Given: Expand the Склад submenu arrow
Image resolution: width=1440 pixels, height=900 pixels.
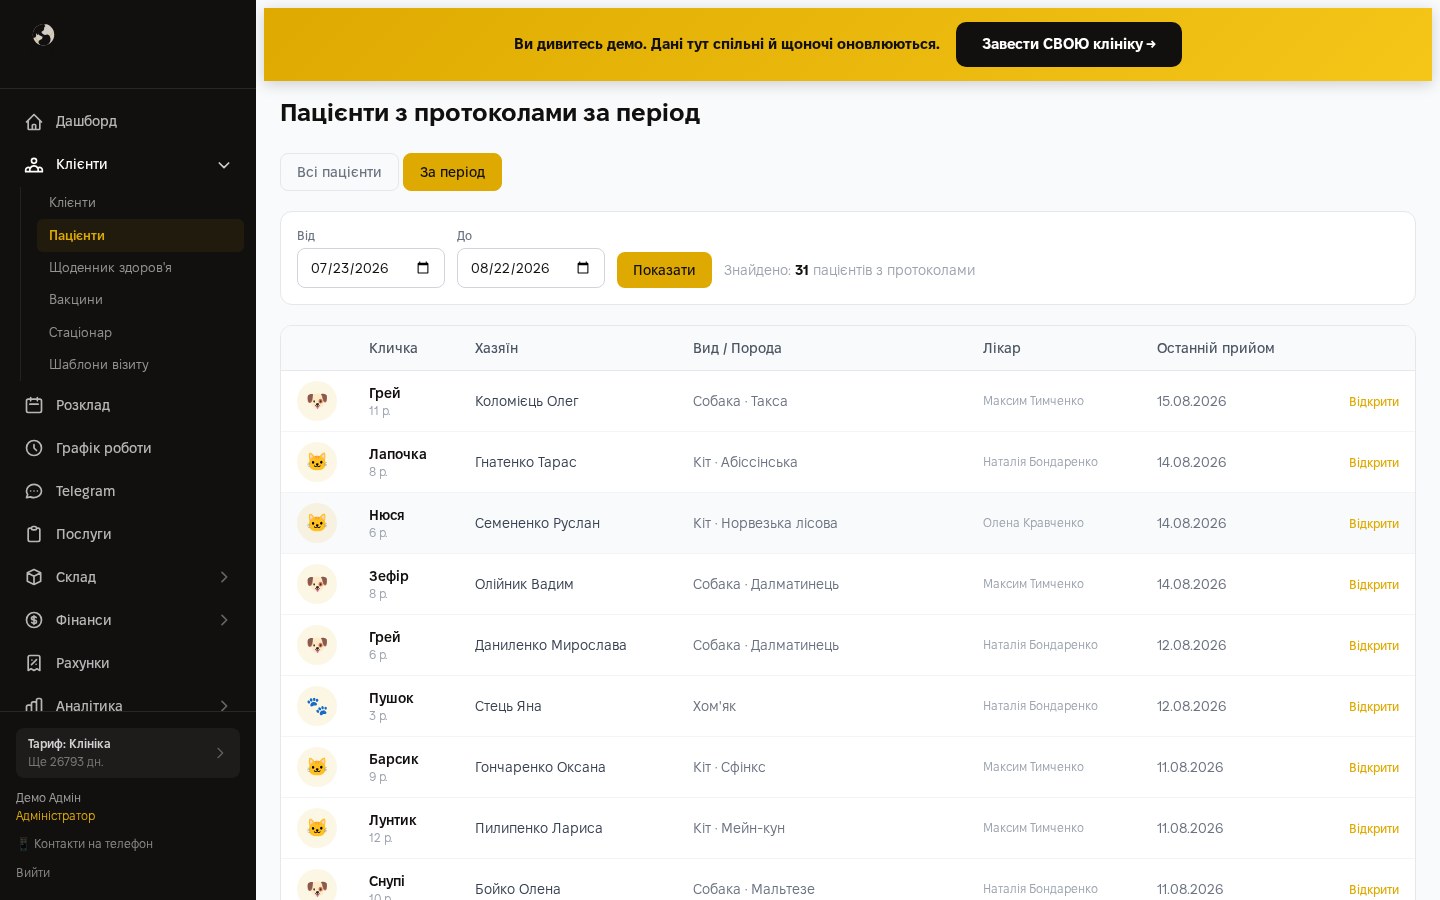Looking at the screenshot, I should tap(224, 577).
